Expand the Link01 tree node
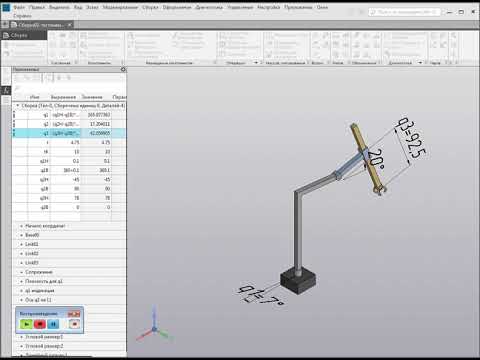Viewport: 480px width, 360px height. pos(22,244)
